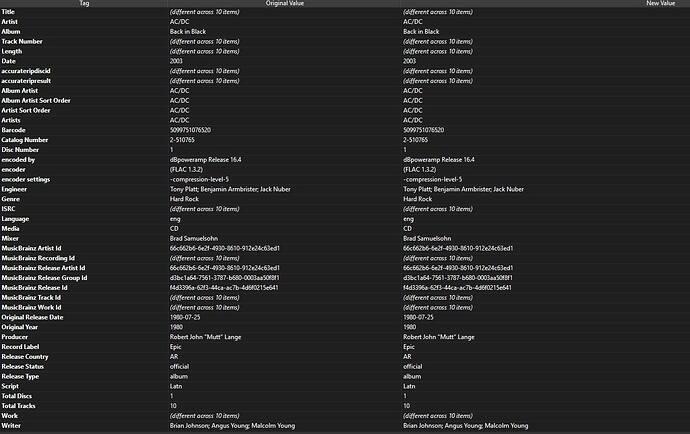Click the New Value cell for Album
This screenshot has width=690, height=434.
tap(421, 31)
